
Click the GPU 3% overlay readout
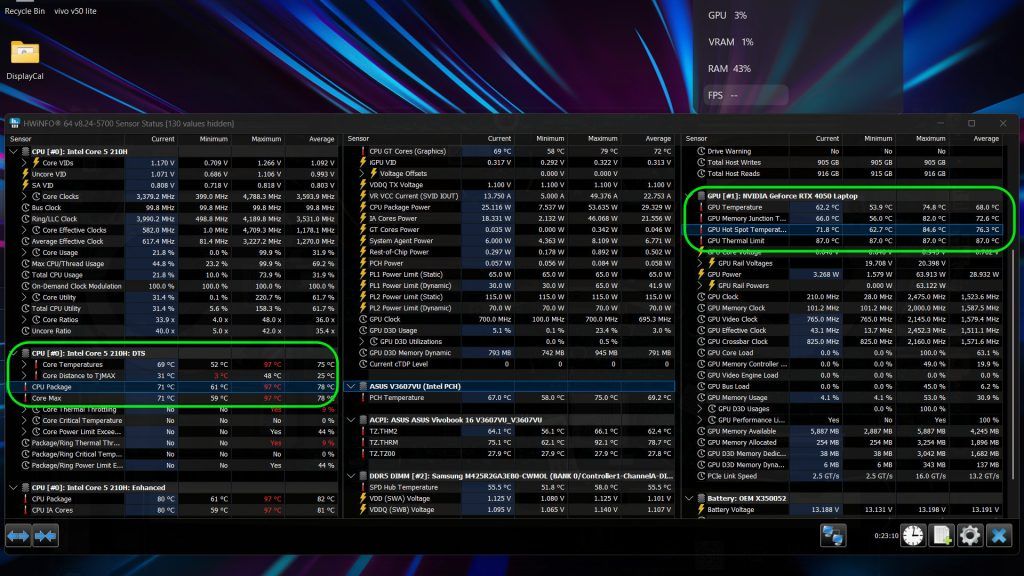coord(727,15)
